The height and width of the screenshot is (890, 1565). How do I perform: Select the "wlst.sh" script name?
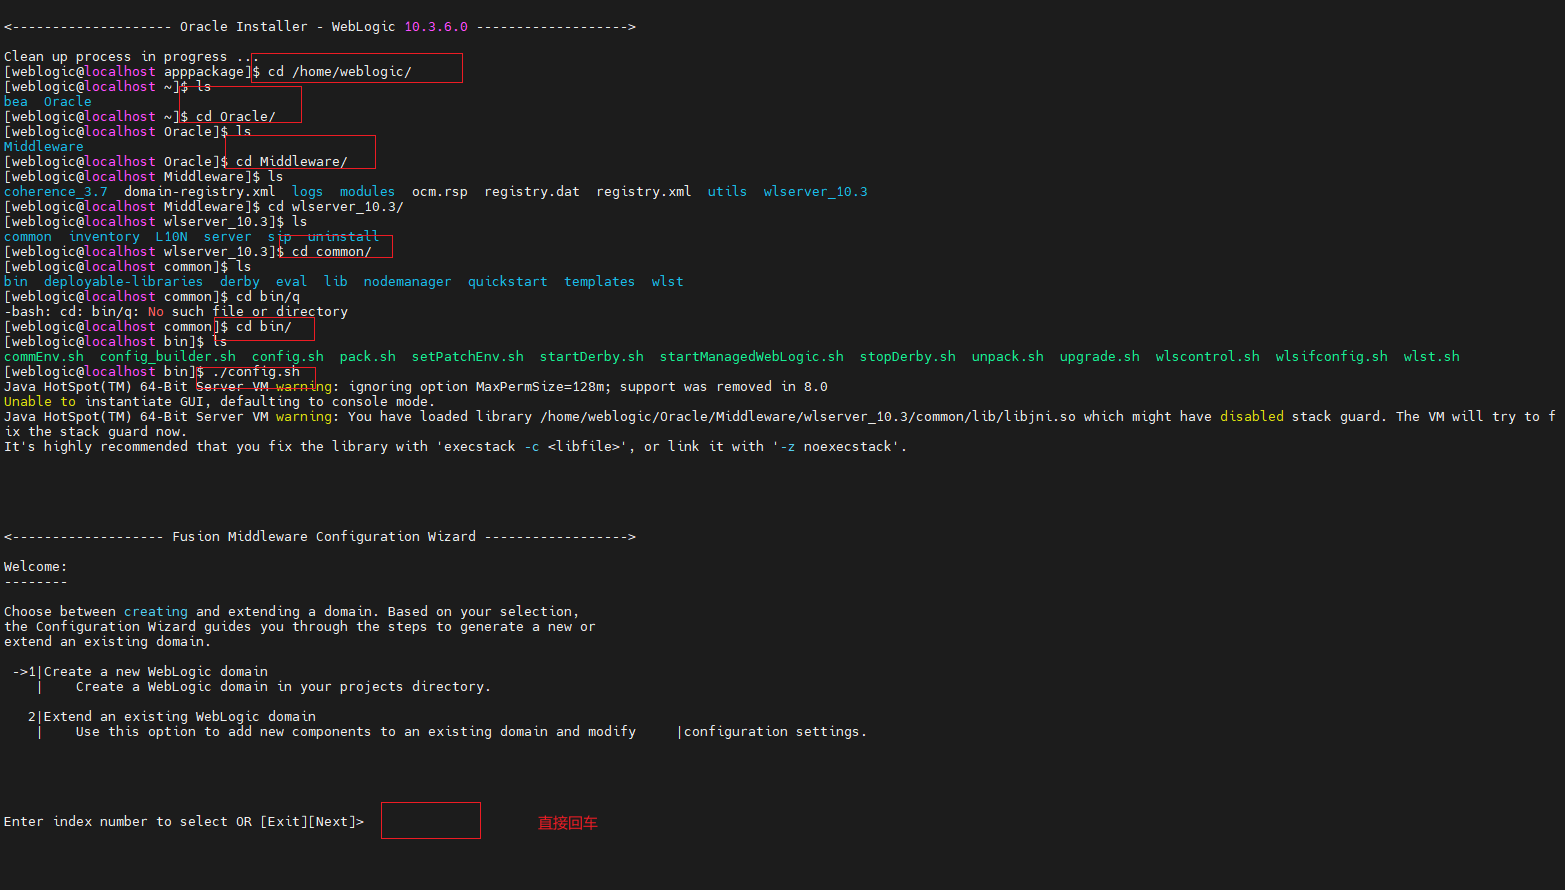1432,357
